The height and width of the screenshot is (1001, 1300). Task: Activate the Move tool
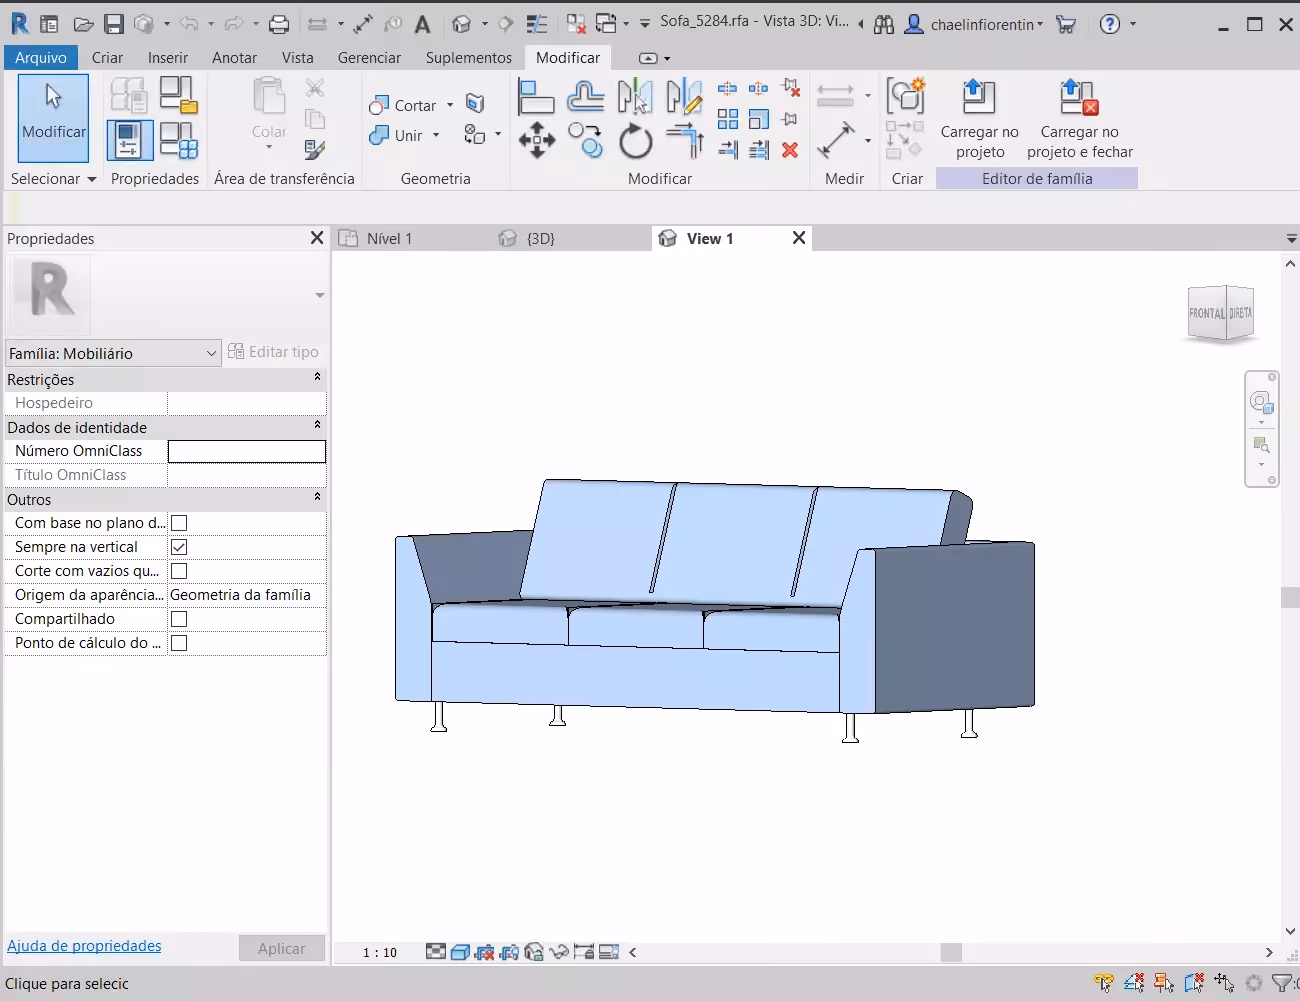click(537, 140)
